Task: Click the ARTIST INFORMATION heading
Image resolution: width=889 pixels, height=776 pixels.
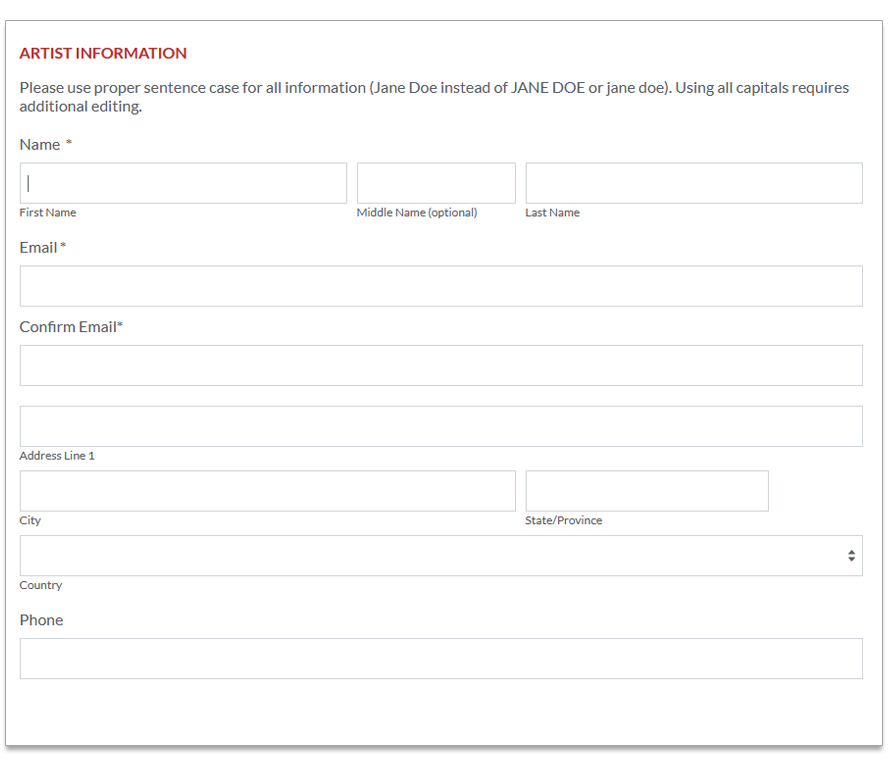Action: (103, 53)
